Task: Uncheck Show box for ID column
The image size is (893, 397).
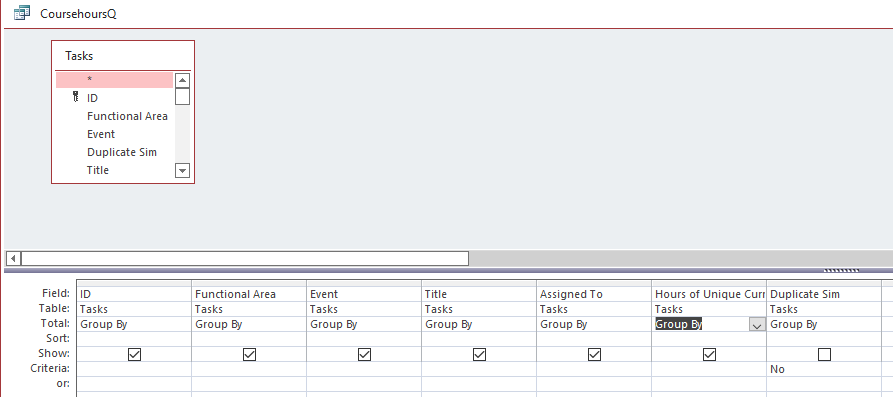Action: tap(134, 354)
